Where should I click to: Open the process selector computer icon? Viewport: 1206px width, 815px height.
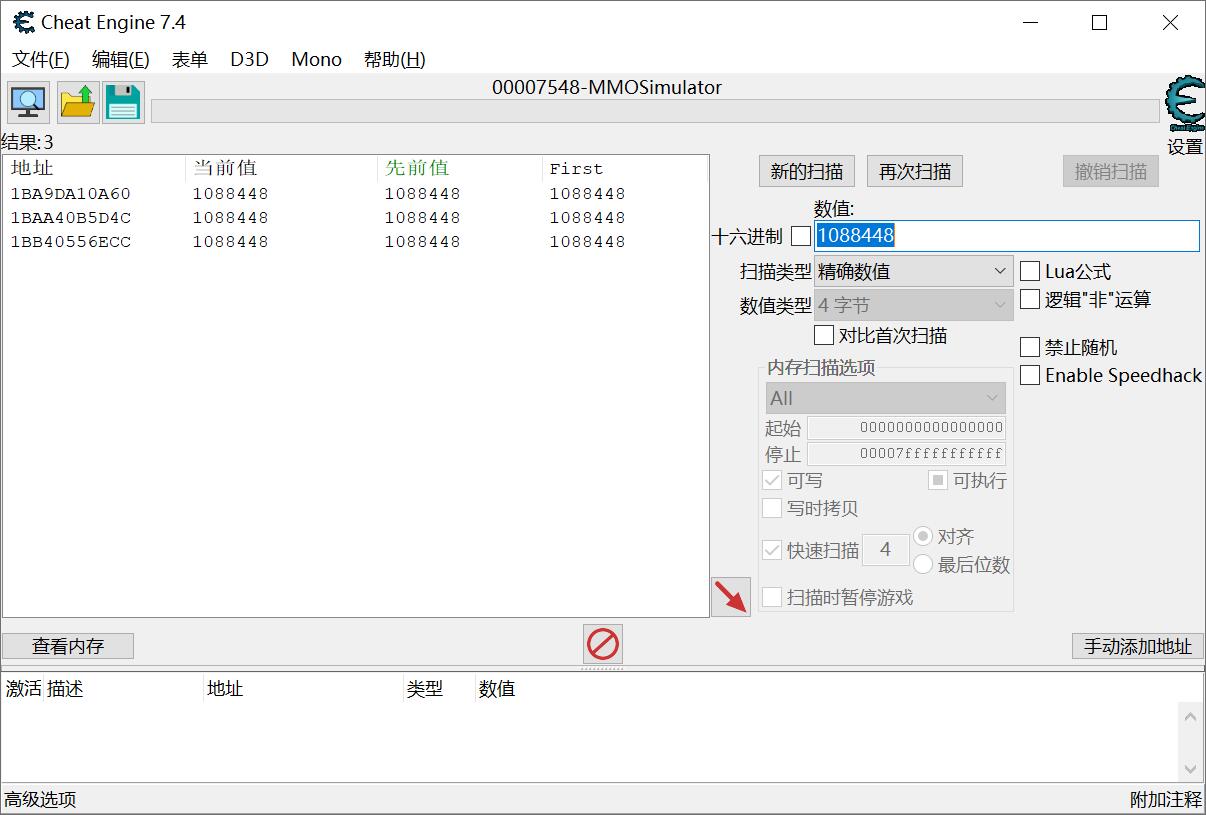[x=28, y=102]
